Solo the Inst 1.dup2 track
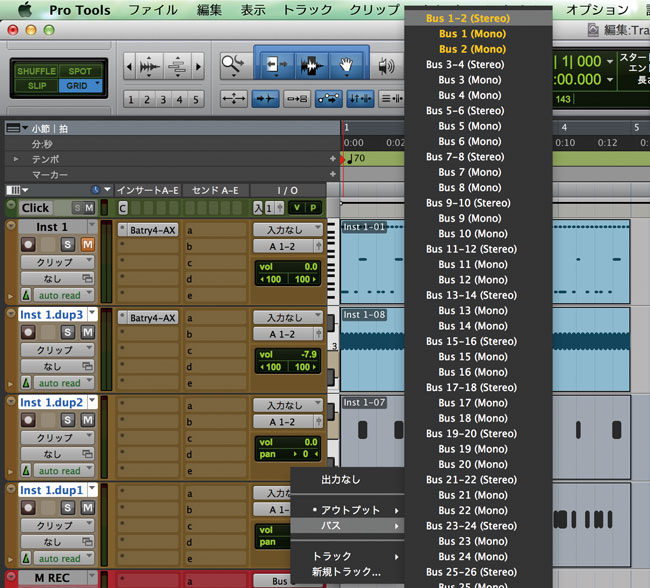This screenshot has width=650, height=588. point(68,420)
